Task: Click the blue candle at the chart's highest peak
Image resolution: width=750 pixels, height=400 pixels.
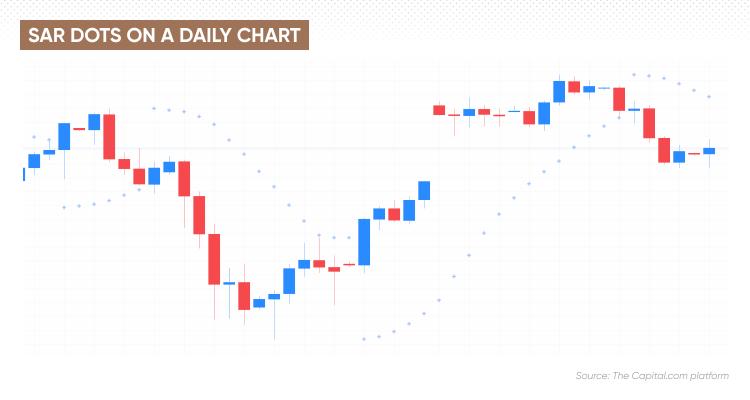Action: [559, 91]
